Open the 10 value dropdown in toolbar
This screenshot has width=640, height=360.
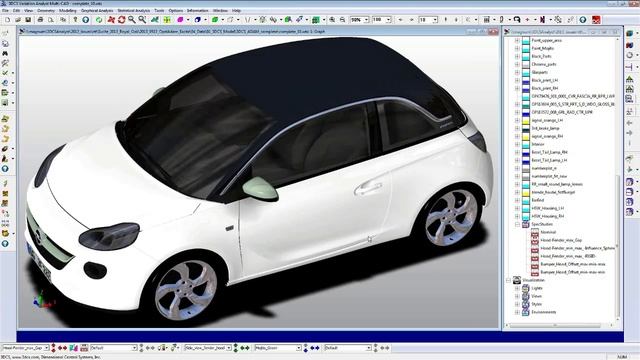[x=435, y=20]
